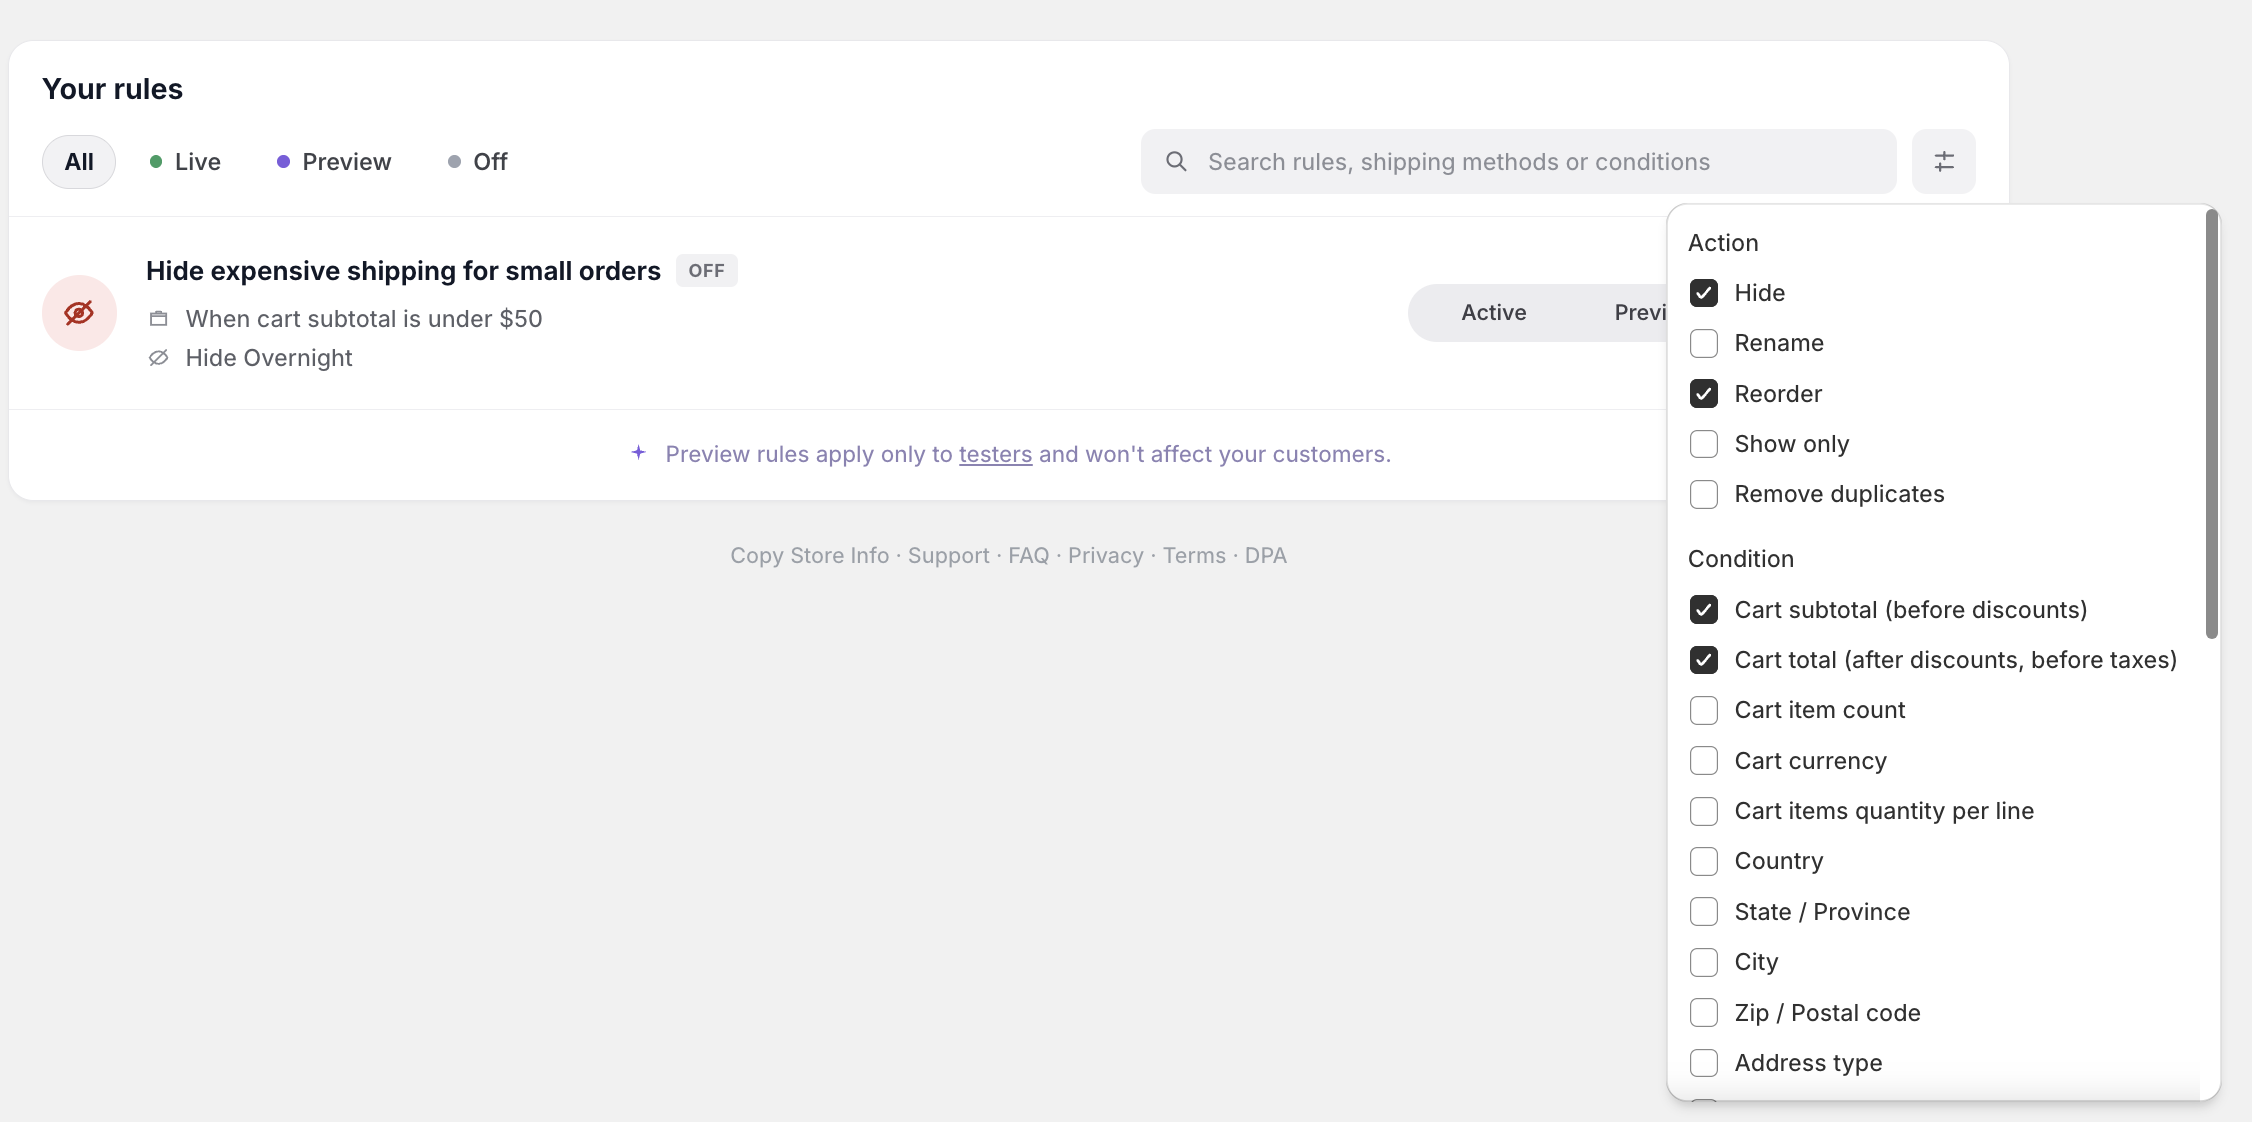The image size is (2252, 1122).
Task: Set the rule to Preview mode
Action: pyautogui.click(x=1640, y=313)
